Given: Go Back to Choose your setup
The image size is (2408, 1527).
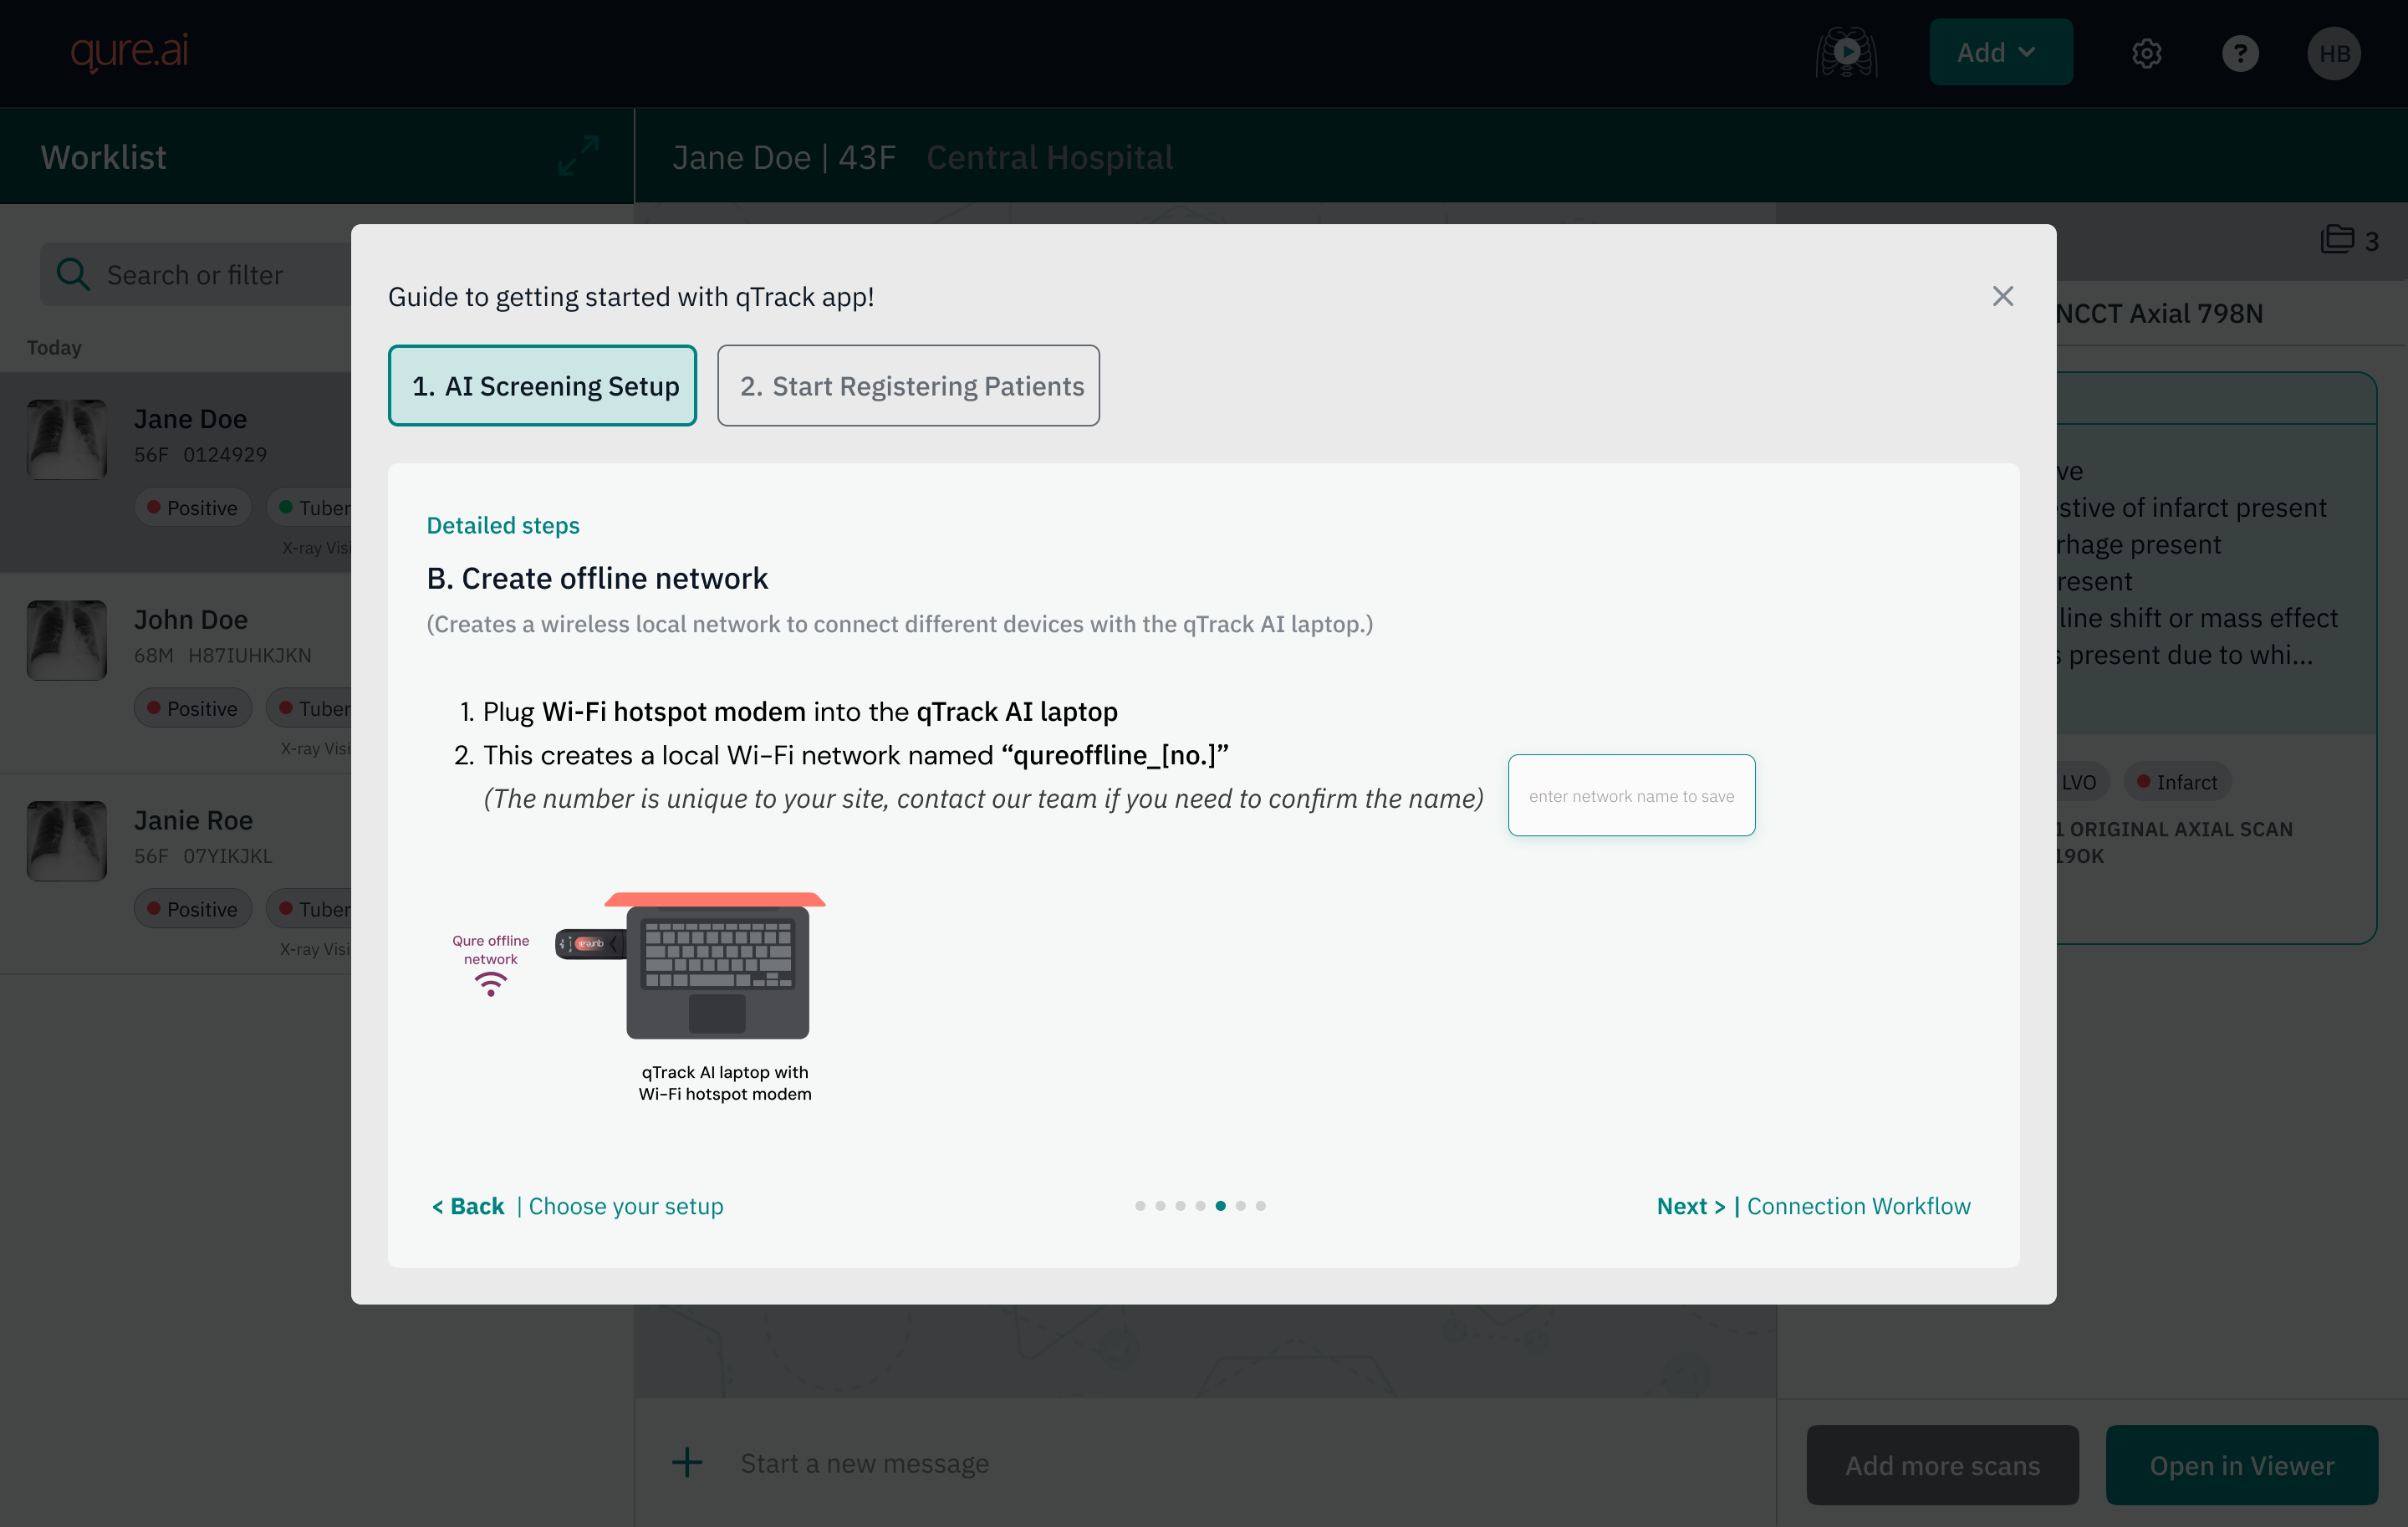Looking at the screenshot, I should pyautogui.click(x=577, y=1206).
